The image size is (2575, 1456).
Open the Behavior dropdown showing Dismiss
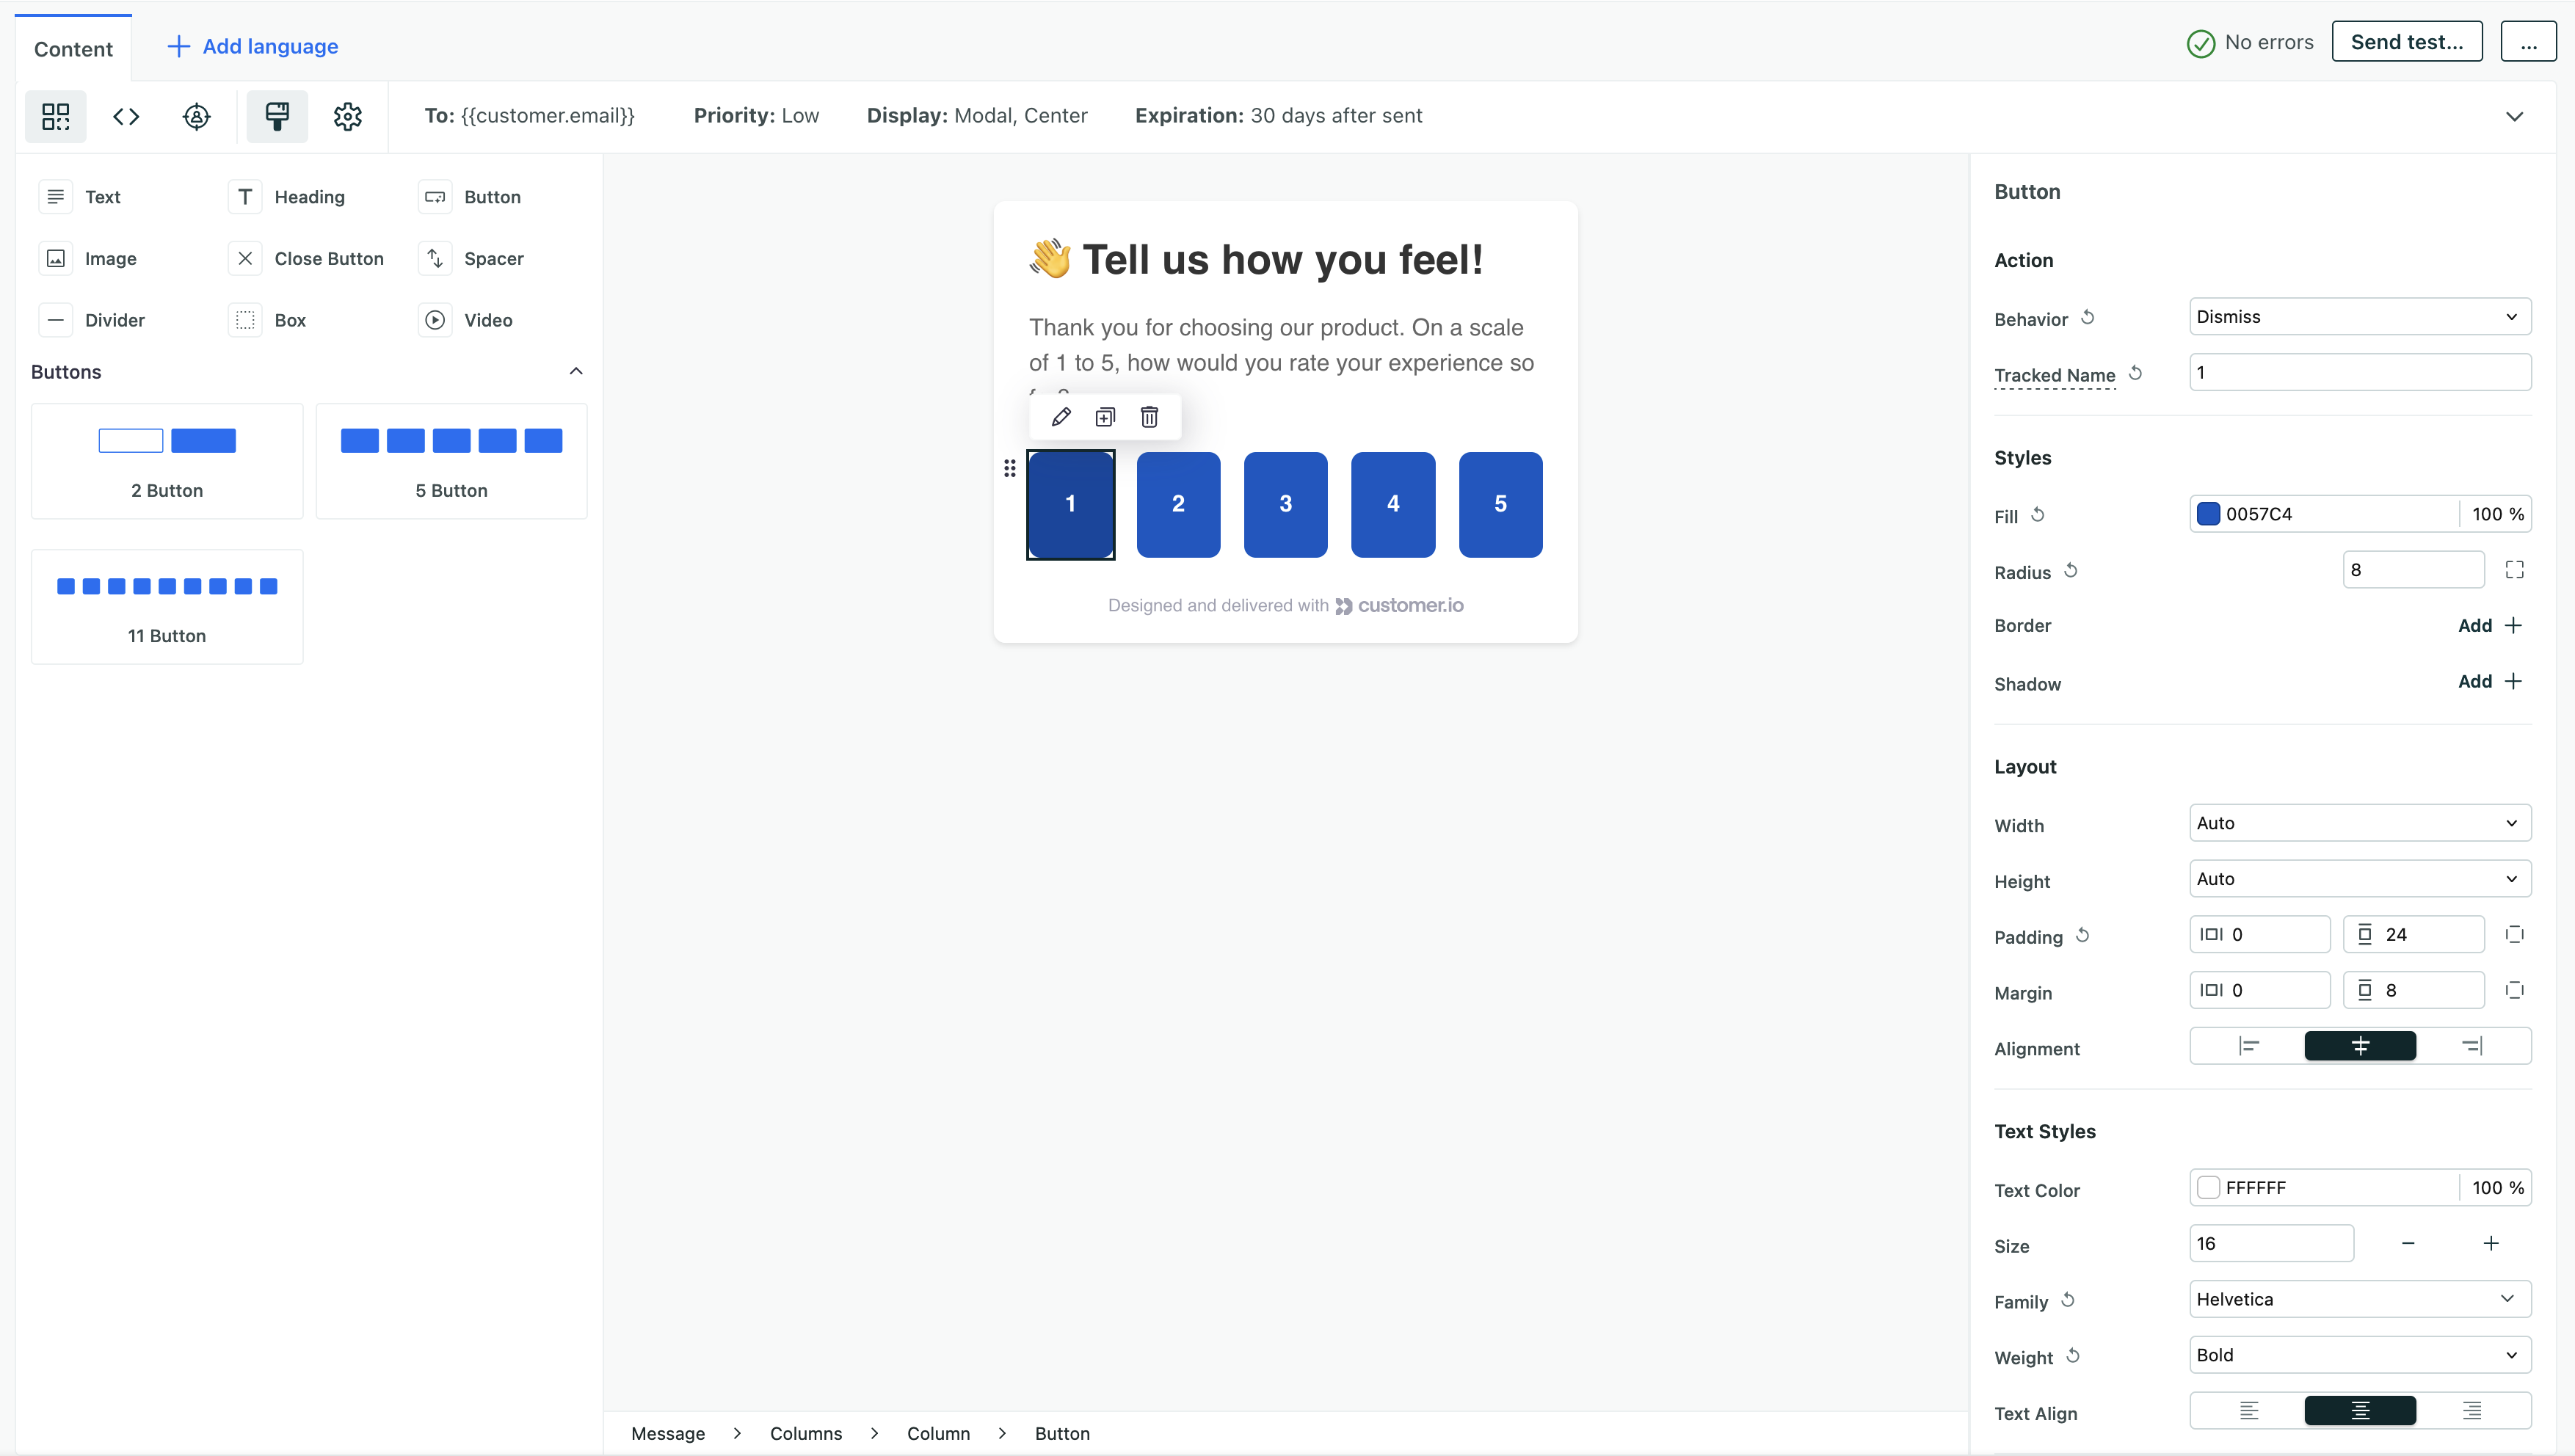pyautogui.click(x=2359, y=317)
